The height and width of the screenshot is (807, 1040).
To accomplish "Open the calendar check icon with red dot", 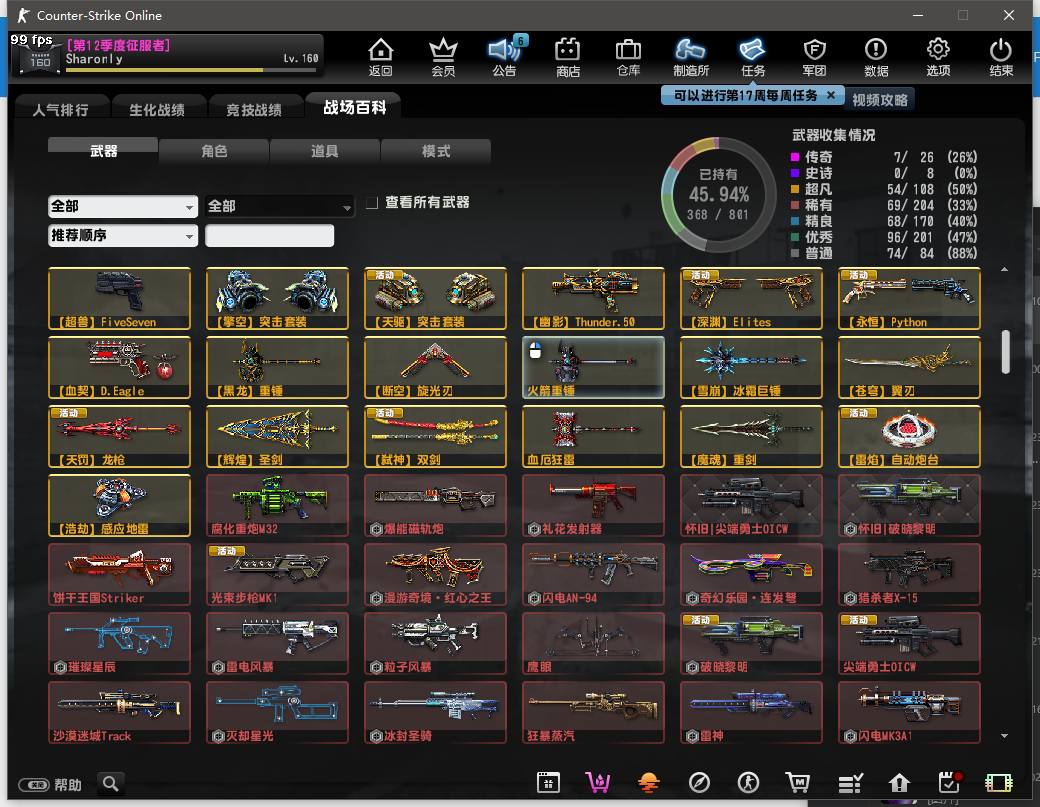I will (x=949, y=783).
